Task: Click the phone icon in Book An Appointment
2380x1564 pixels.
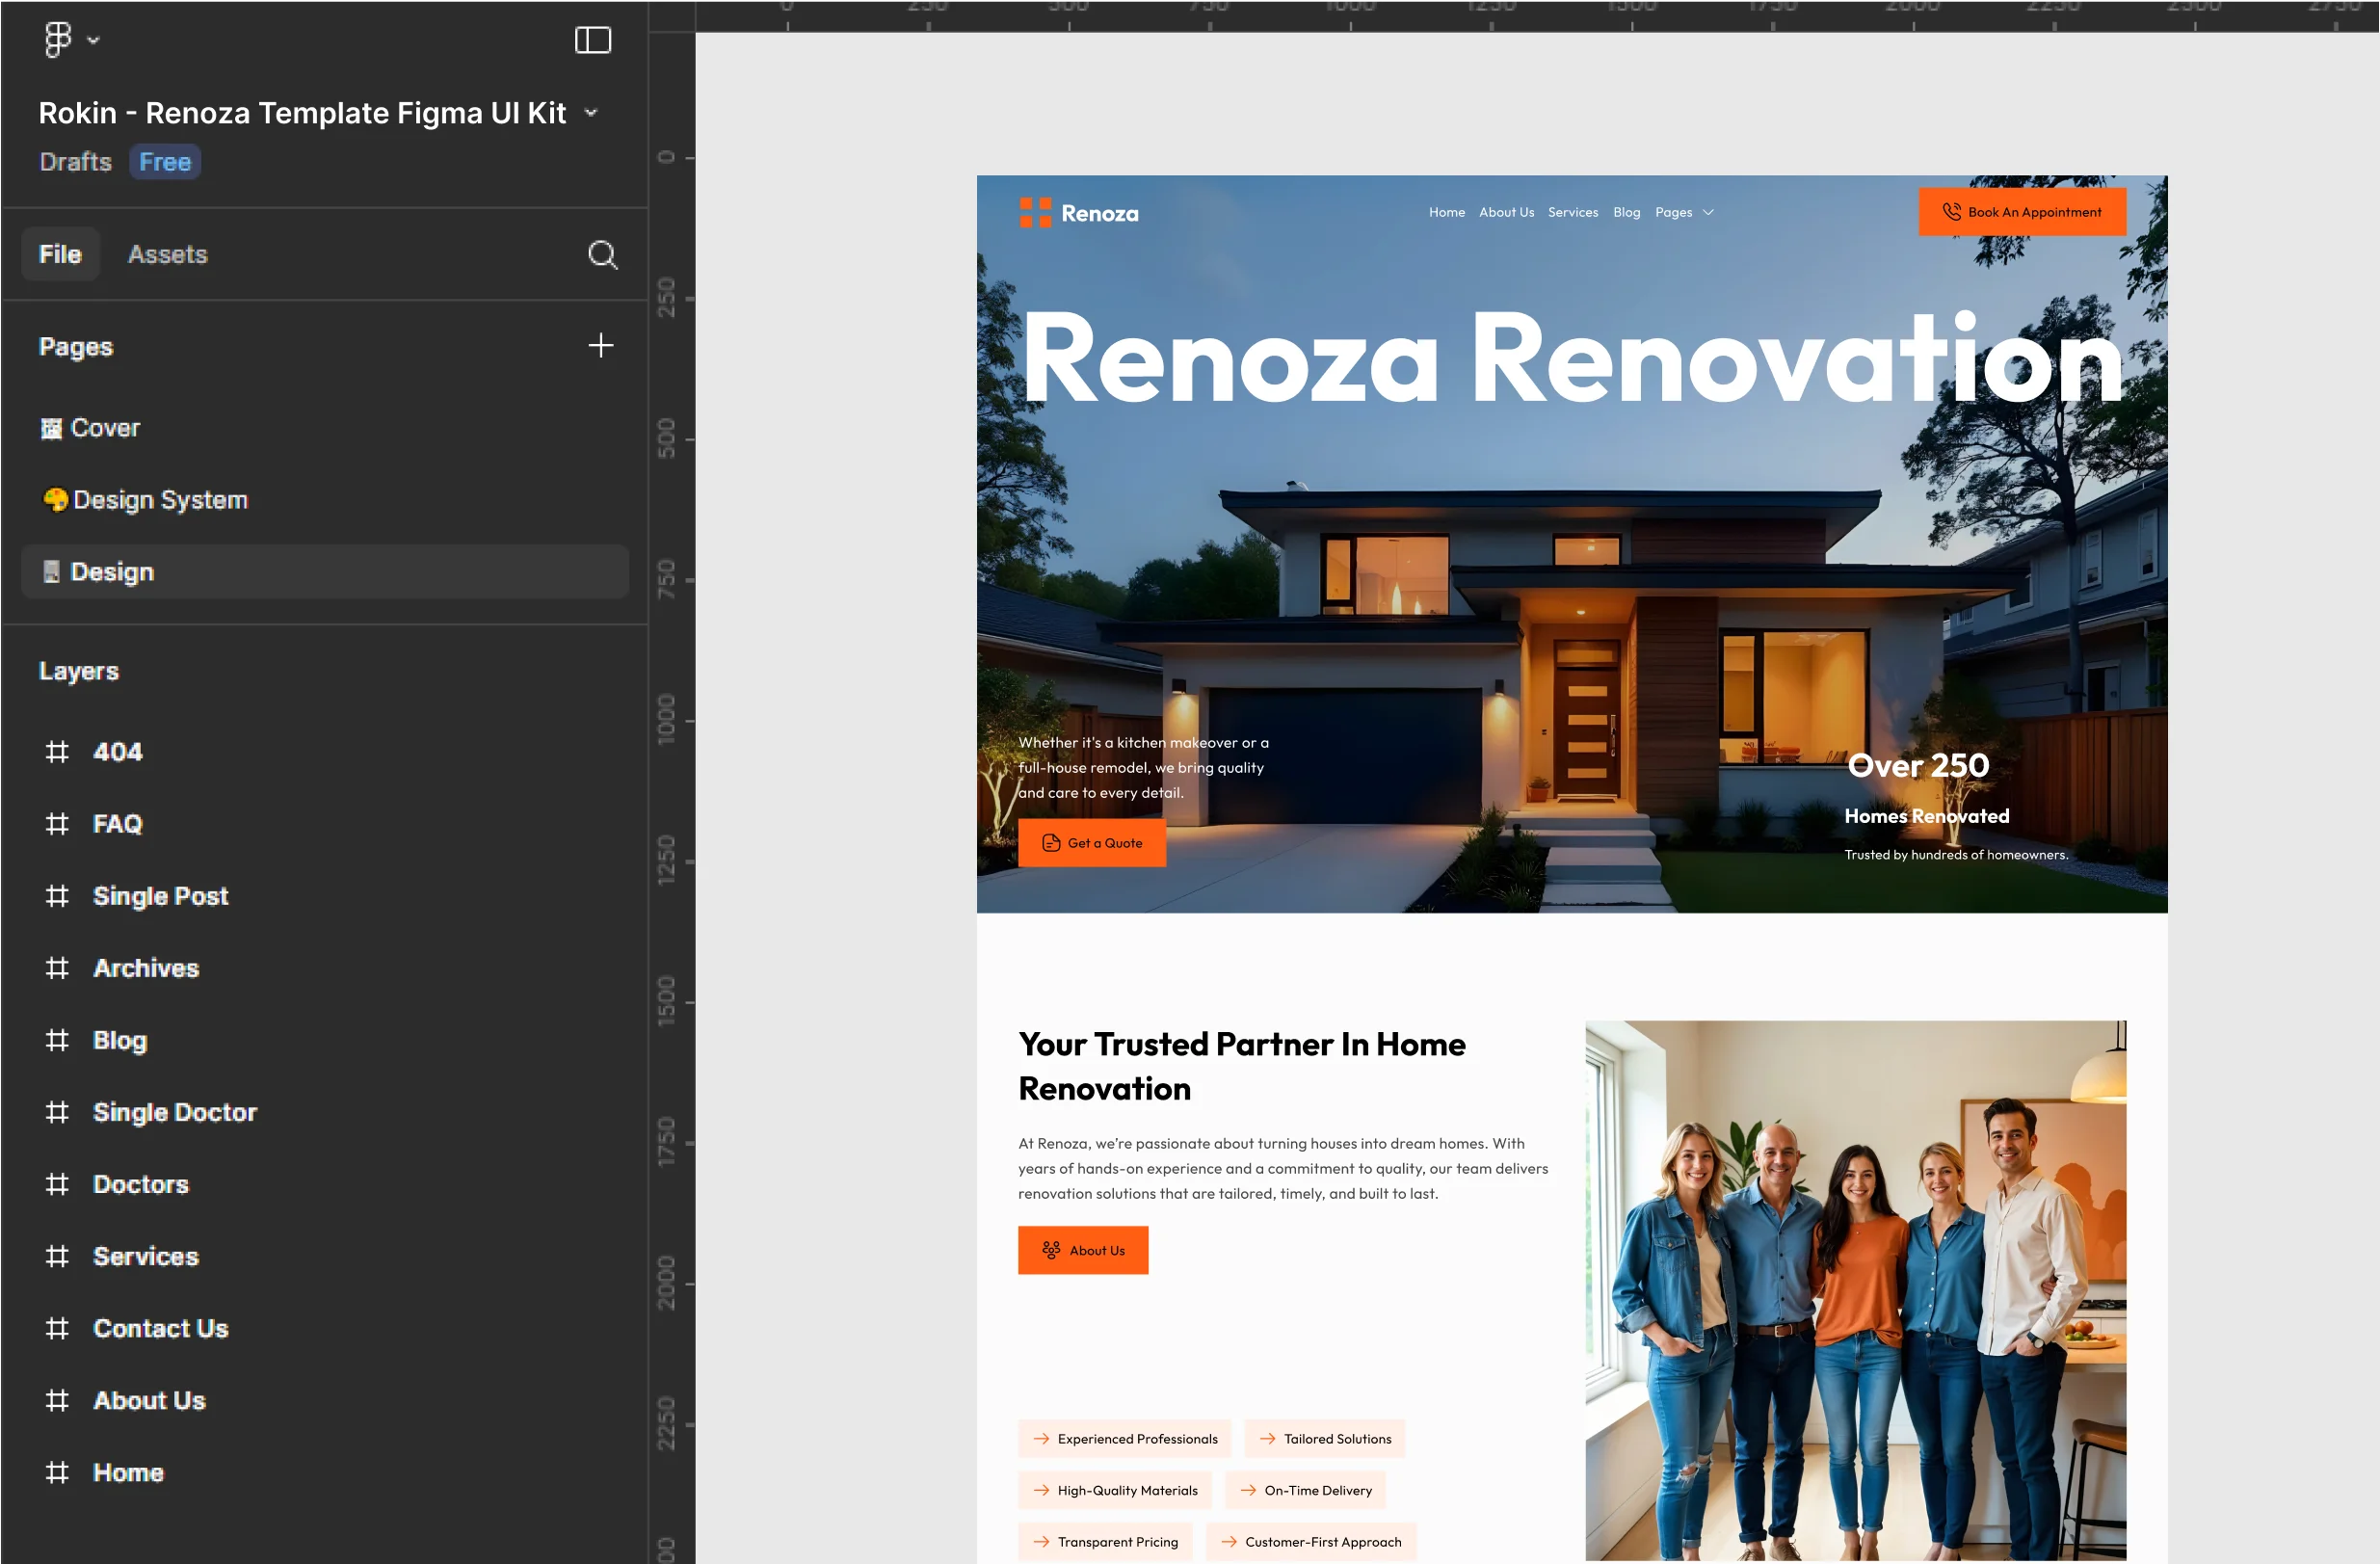Action: pyautogui.click(x=1951, y=212)
